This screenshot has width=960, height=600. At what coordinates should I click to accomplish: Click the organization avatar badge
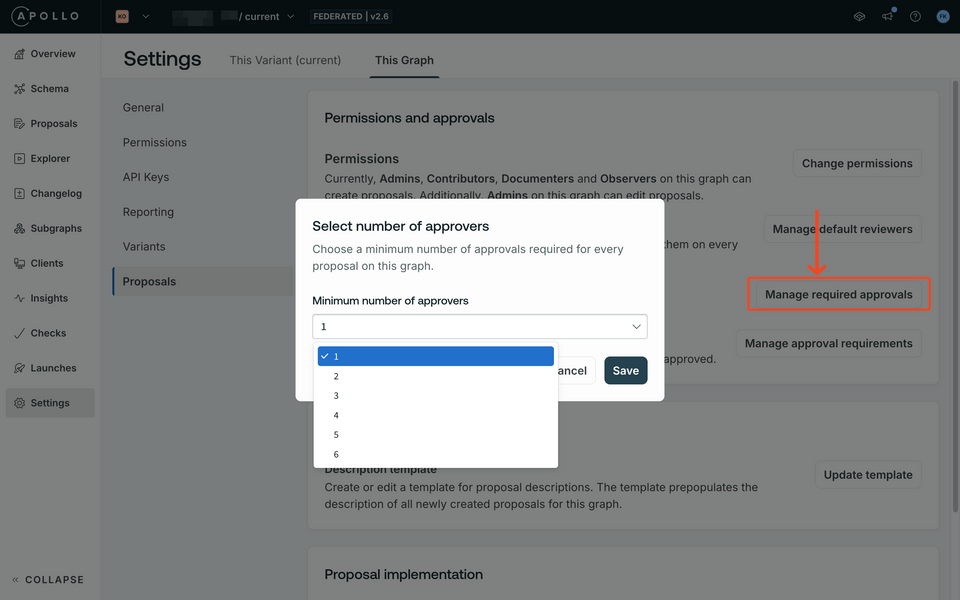pos(122,17)
